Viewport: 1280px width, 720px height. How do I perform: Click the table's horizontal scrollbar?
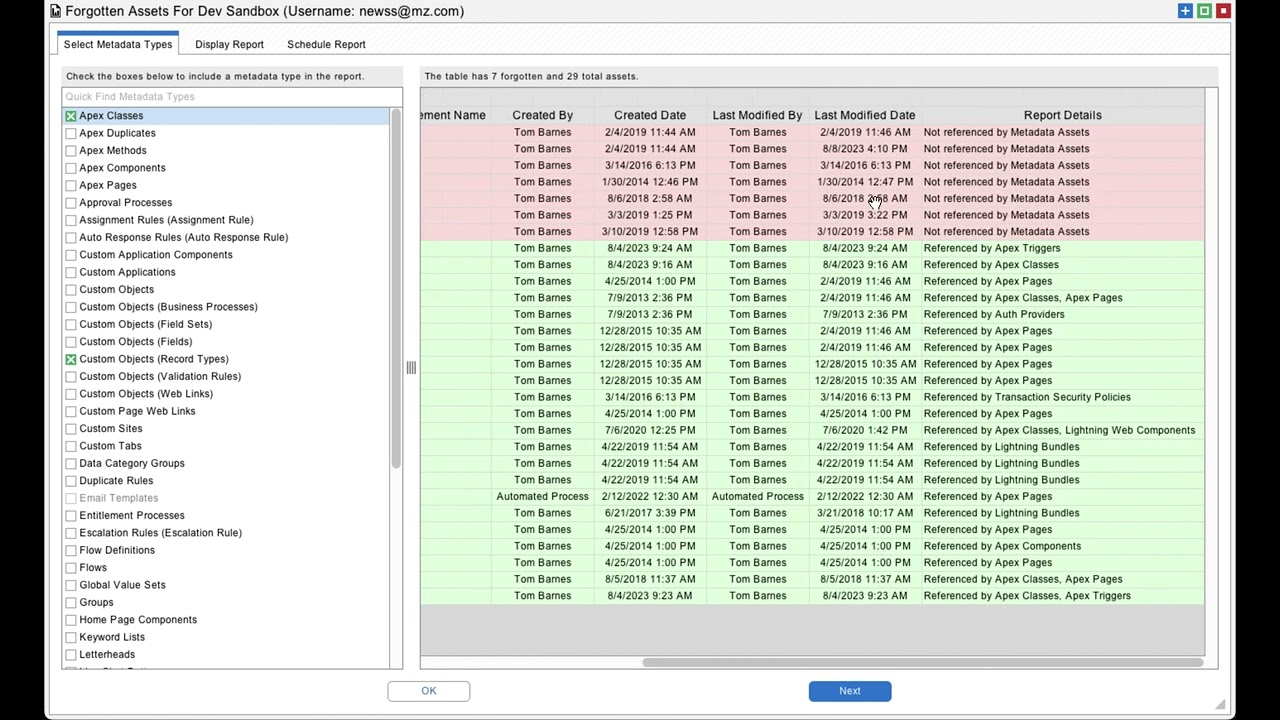pos(922,661)
